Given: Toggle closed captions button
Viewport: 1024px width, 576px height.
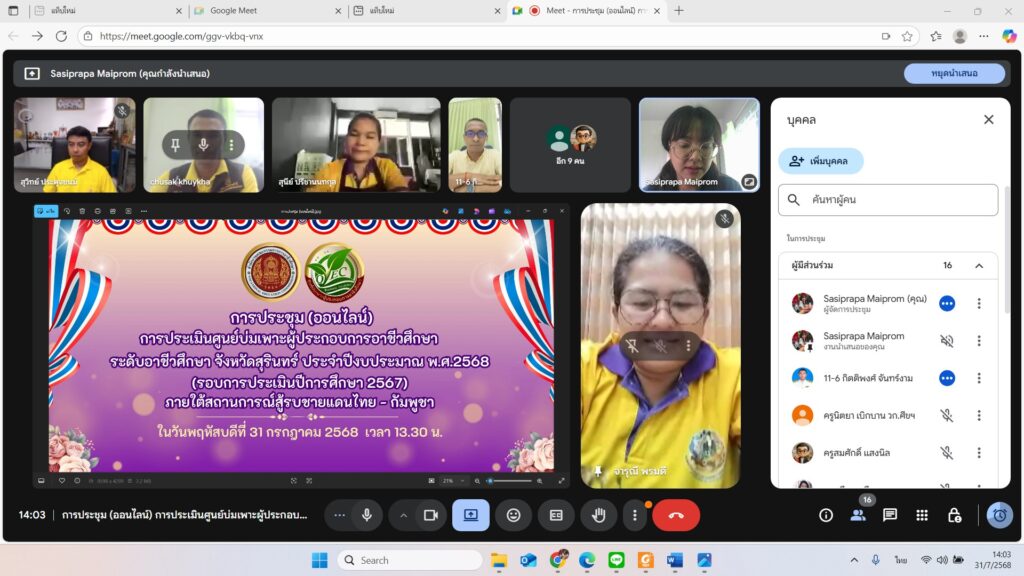Looking at the screenshot, I should (556, 515).
